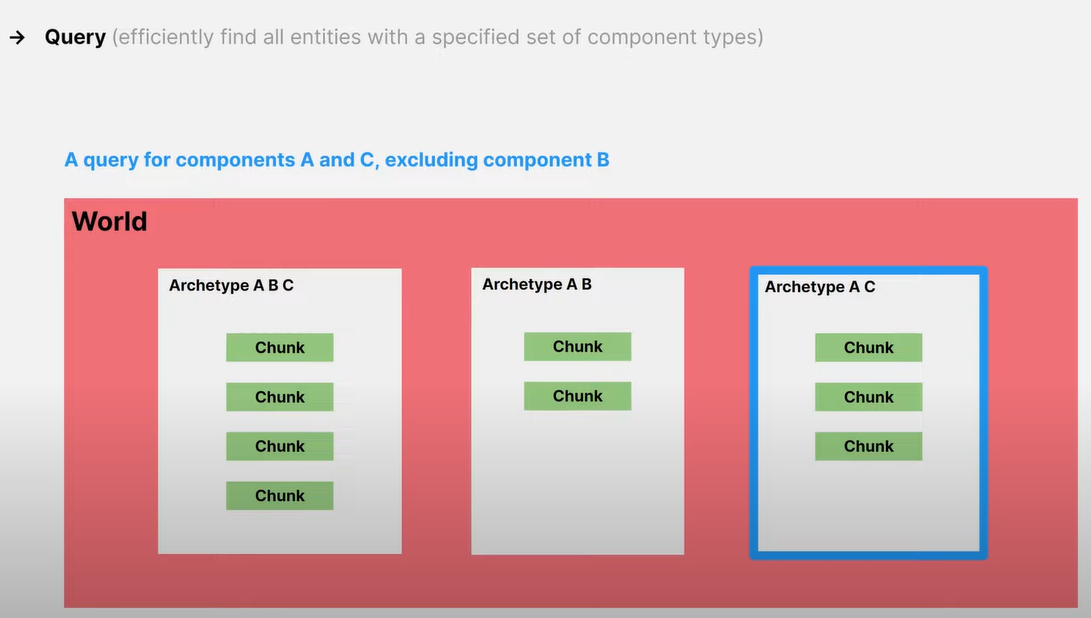Select bottom Chunk in Archetype A B
This screenshot has width=1091, height=618.
577,396
